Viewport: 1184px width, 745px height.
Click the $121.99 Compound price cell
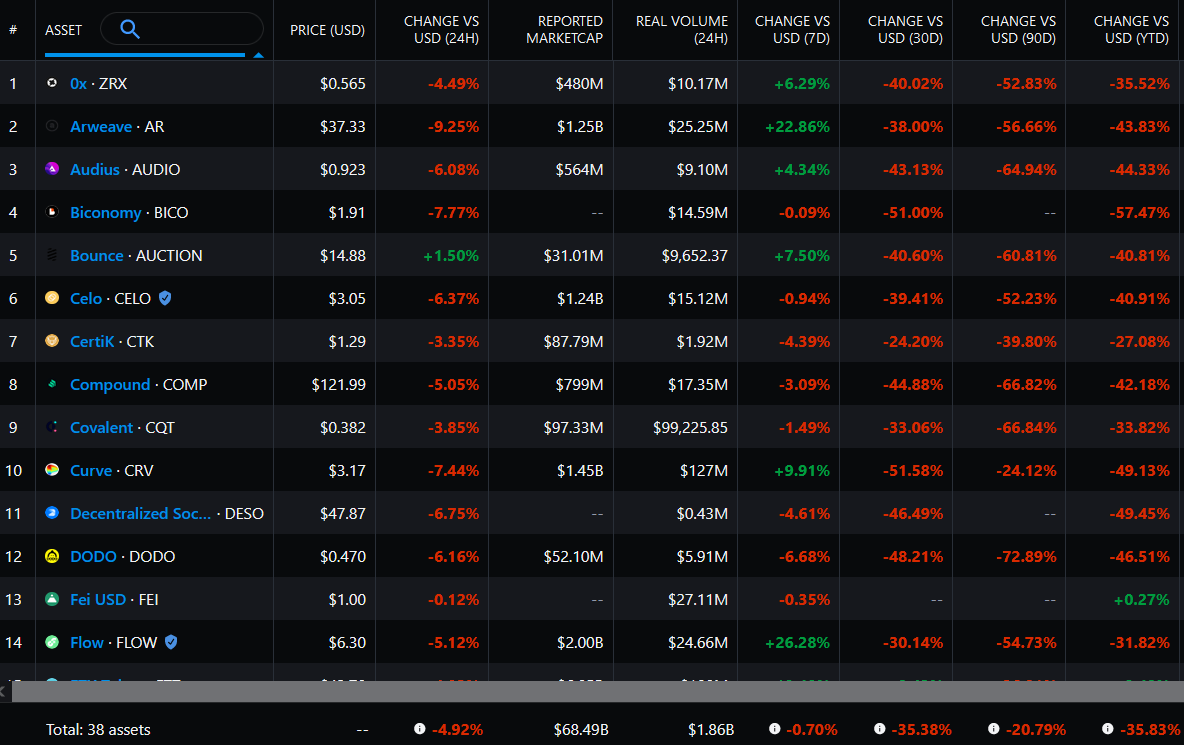pos(338,384)
